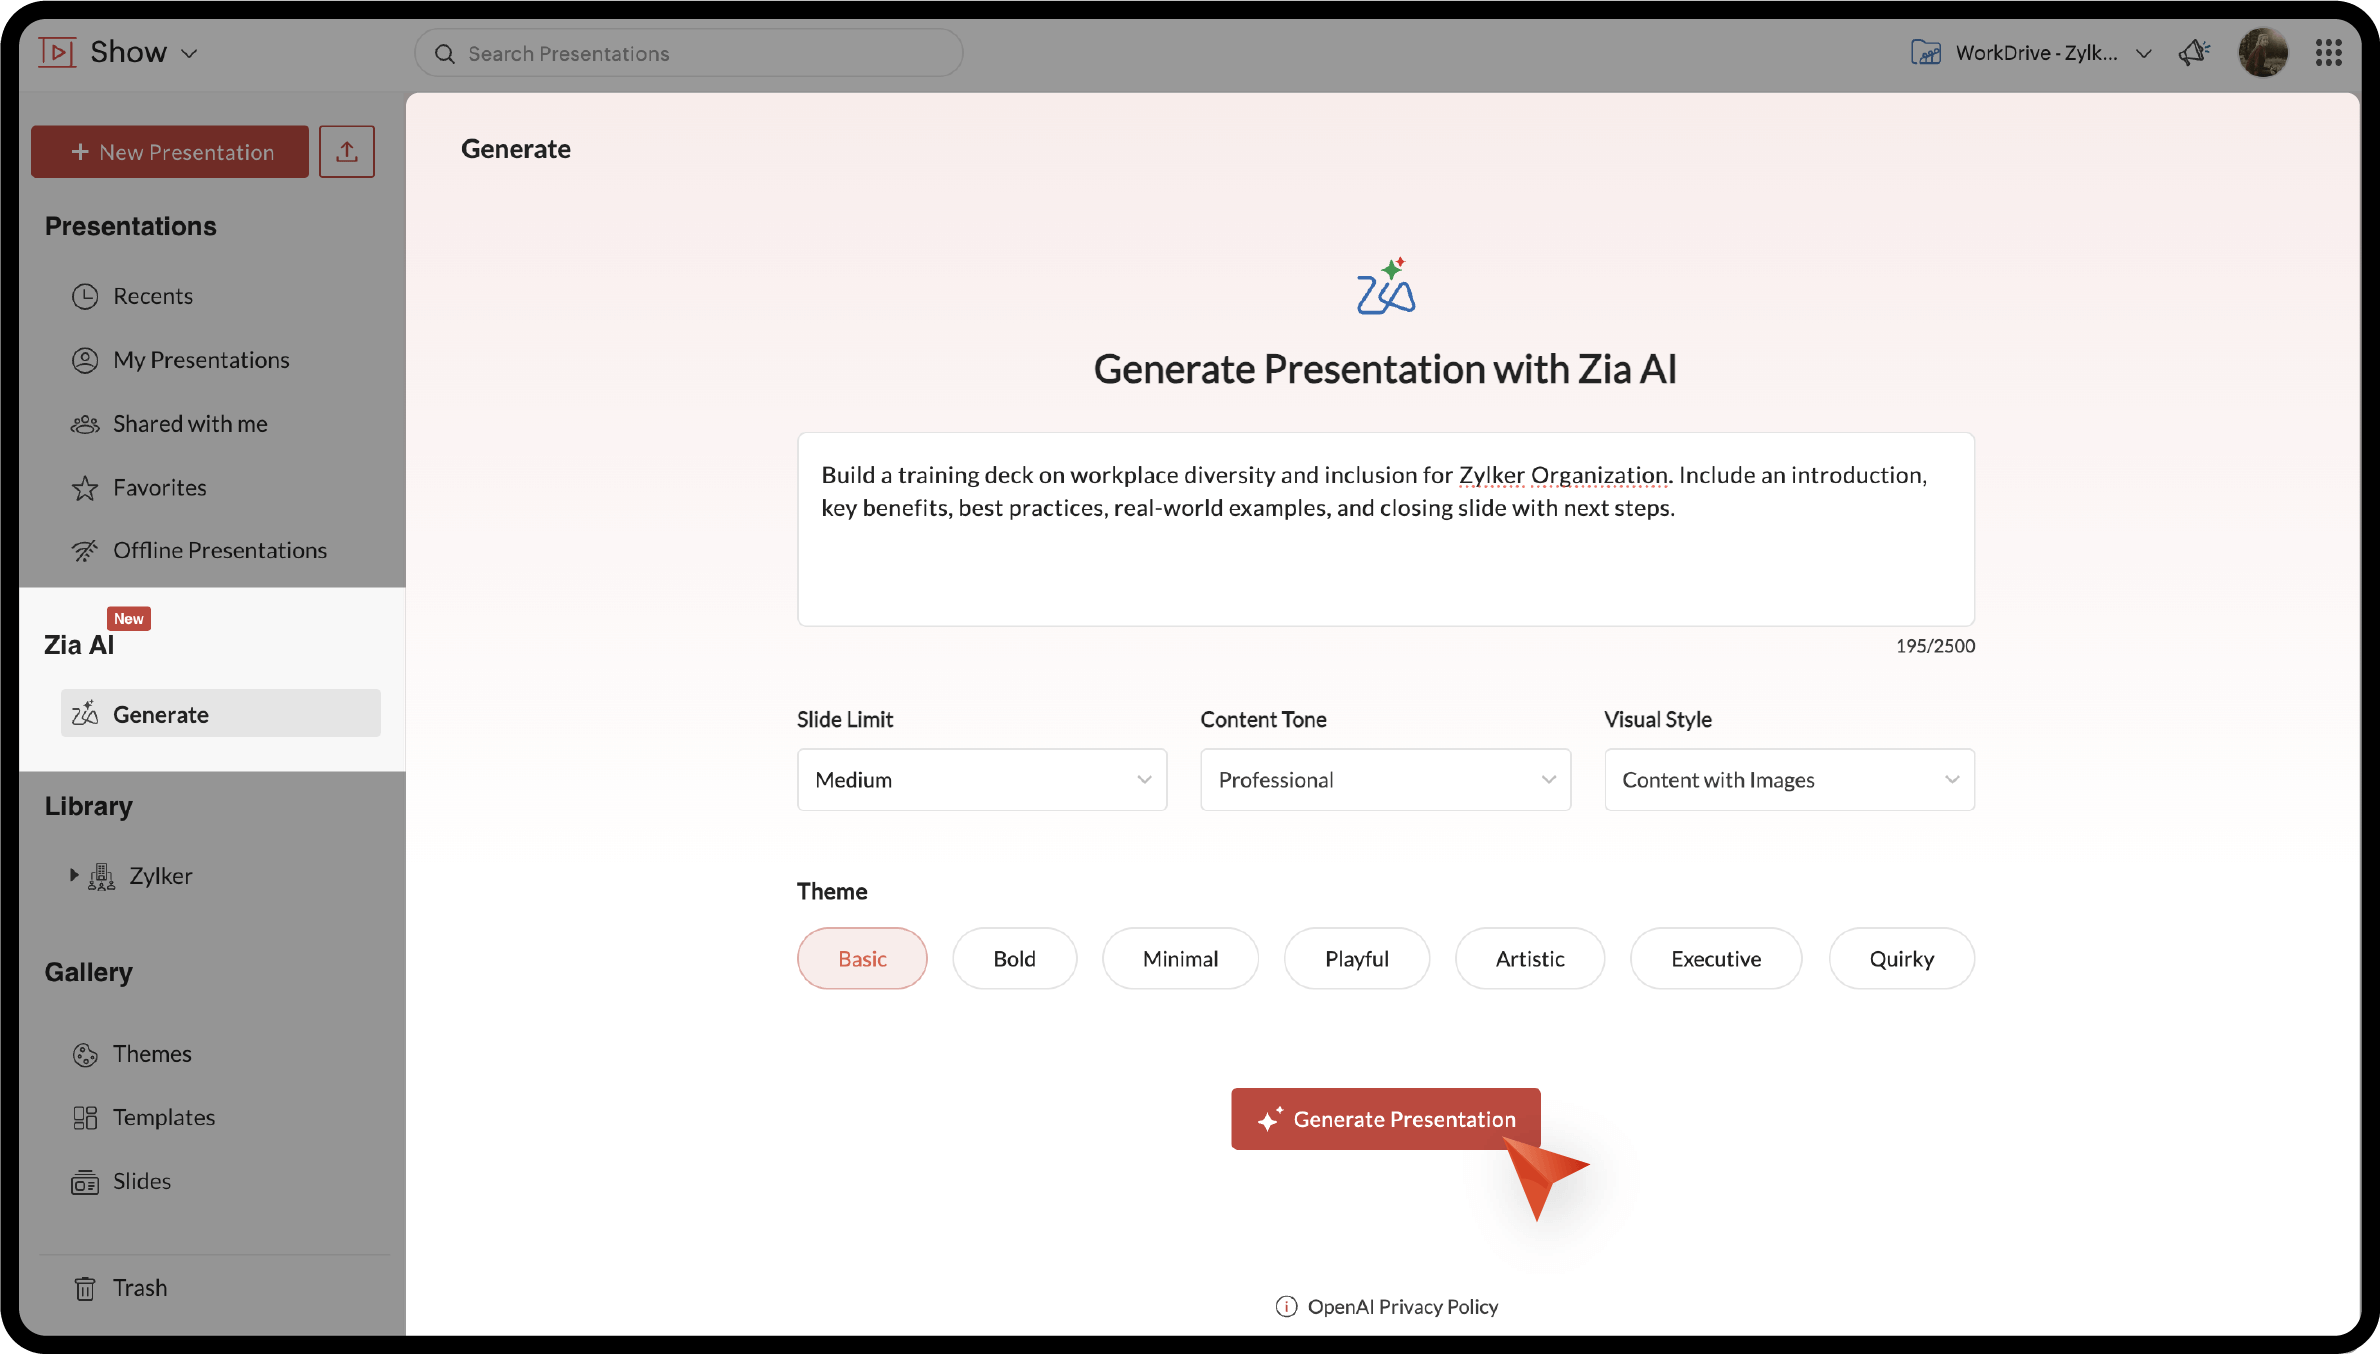Open the Content Tone dropdown
Image resolution: width=2380 pixels, height=1354 pixels.
coord(1385,780)
